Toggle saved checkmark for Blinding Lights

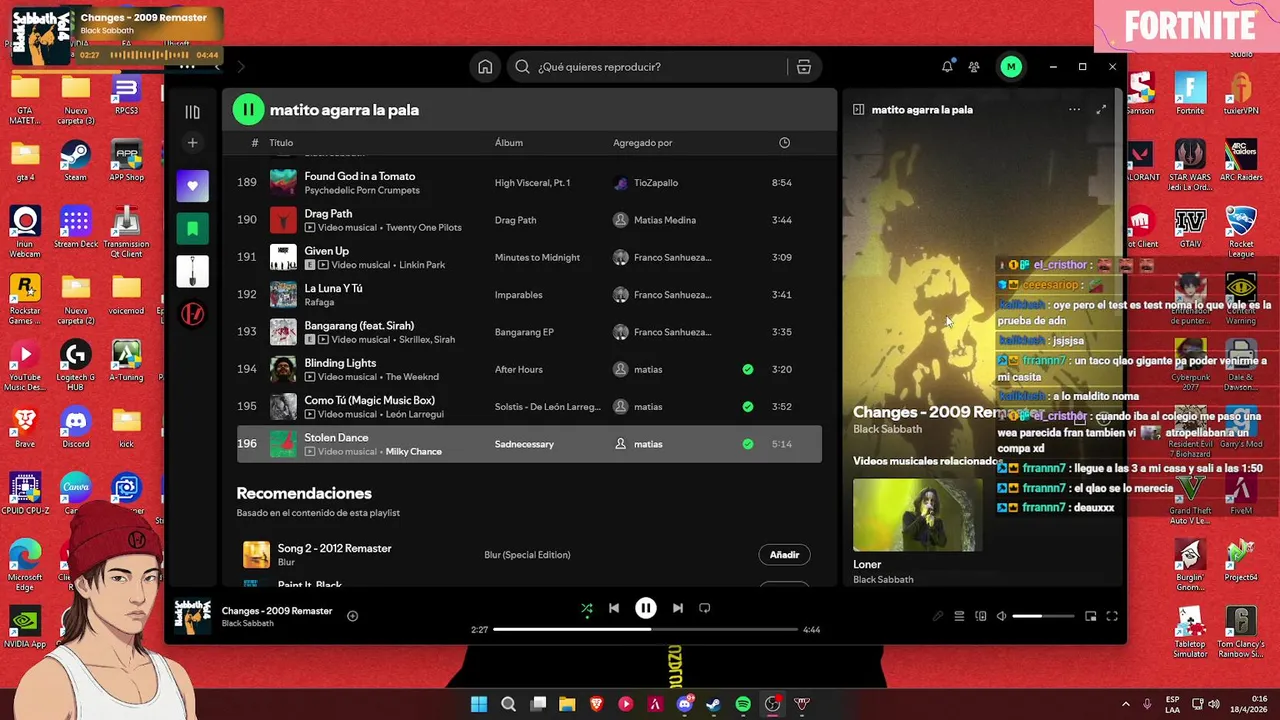(748, 369)
